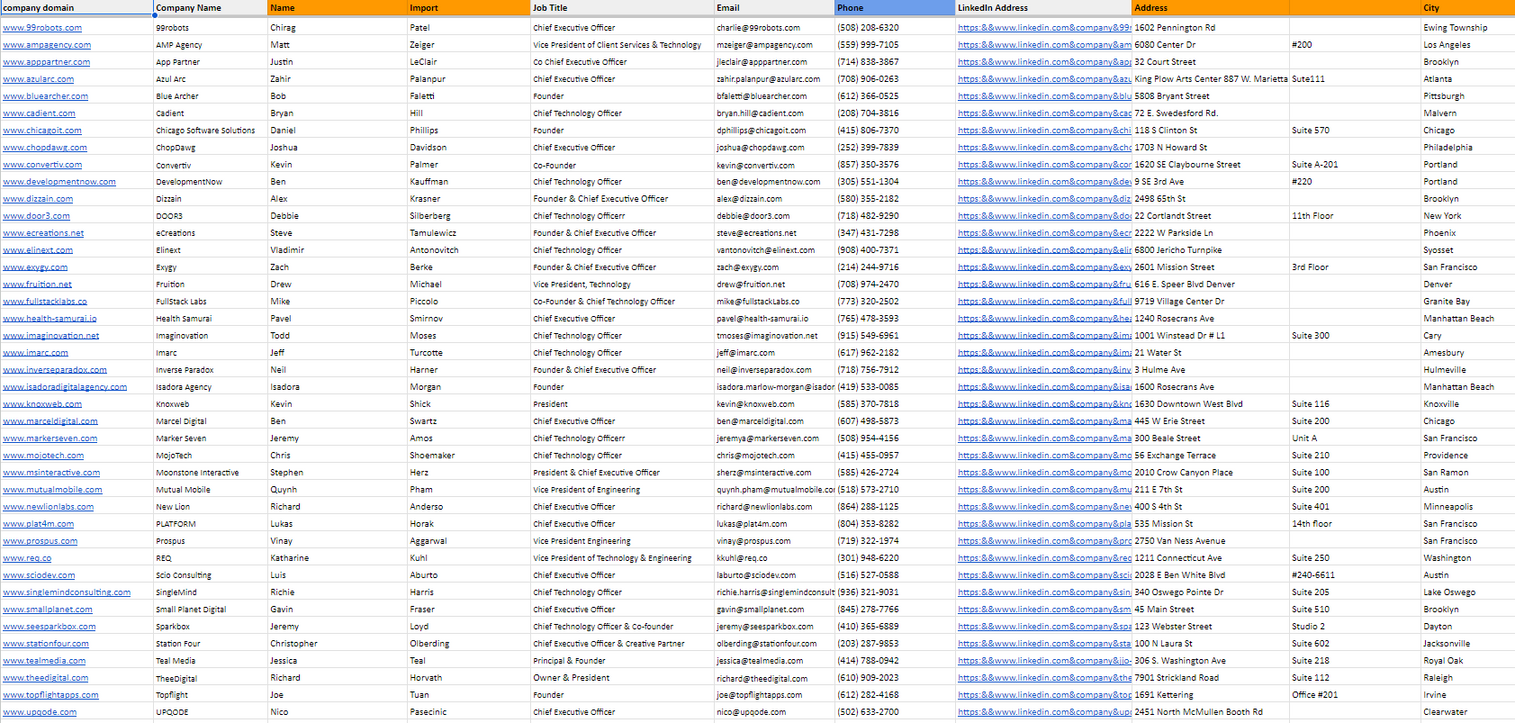Select the 'Job Title' header cell

(x=622, y=8)
